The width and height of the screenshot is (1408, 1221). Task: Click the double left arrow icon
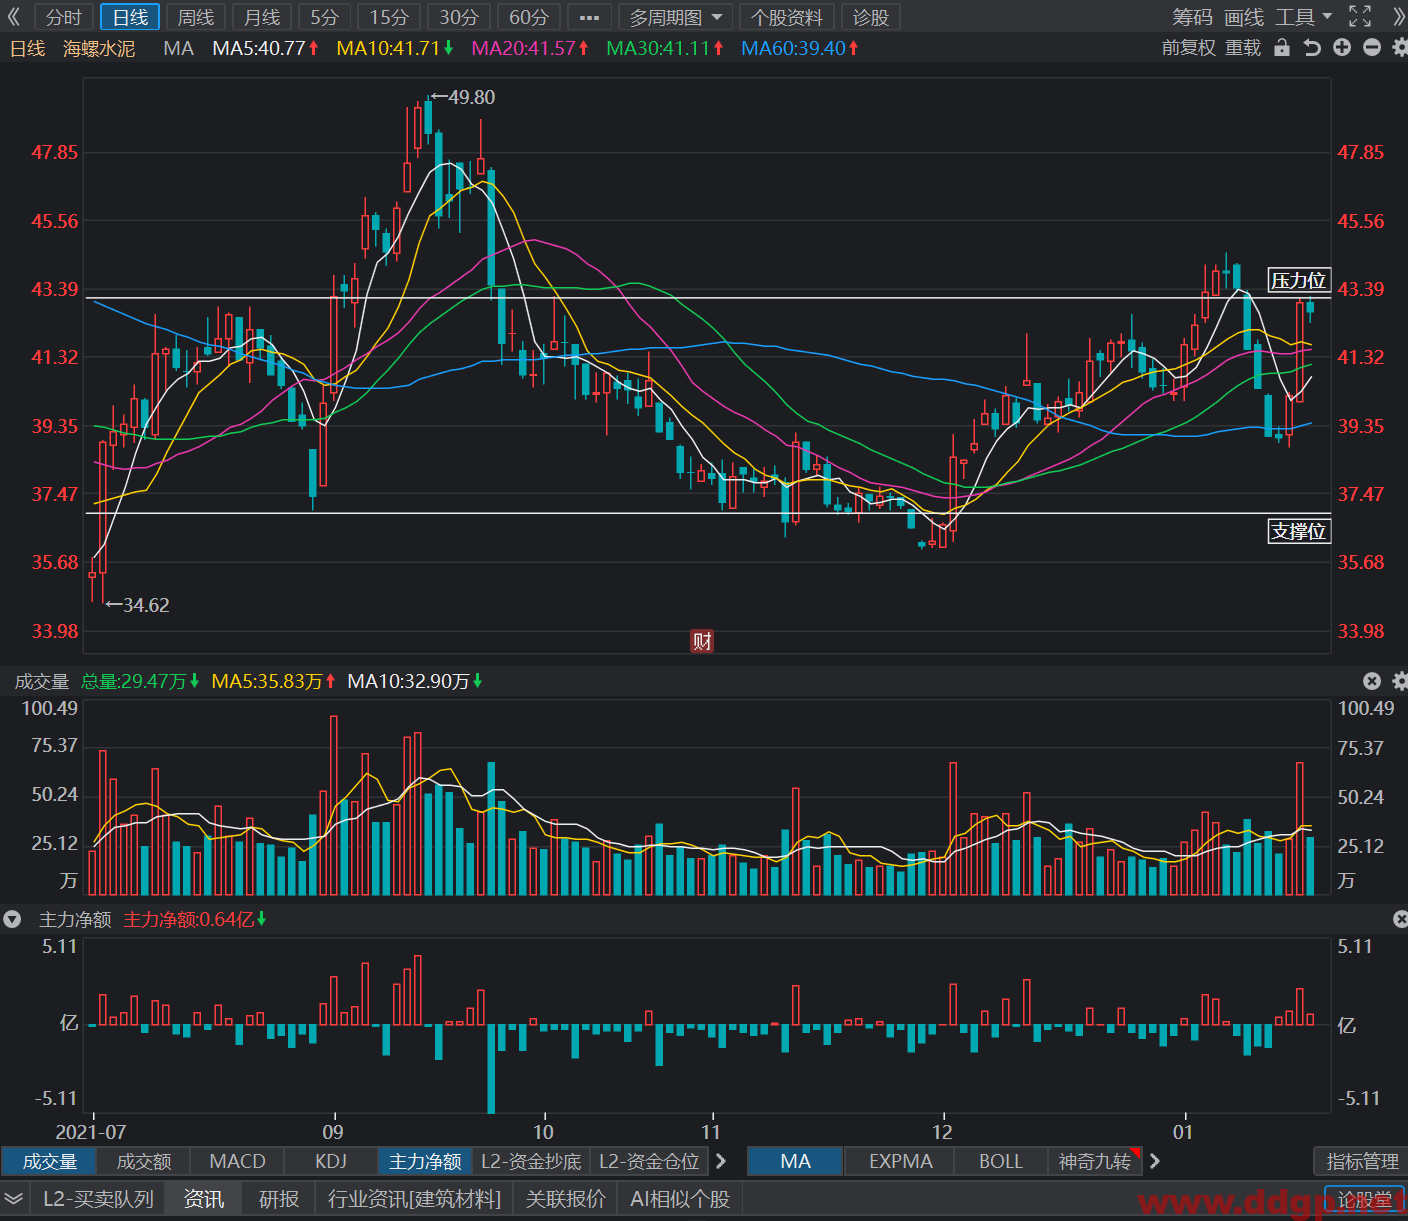click(14, 17)
